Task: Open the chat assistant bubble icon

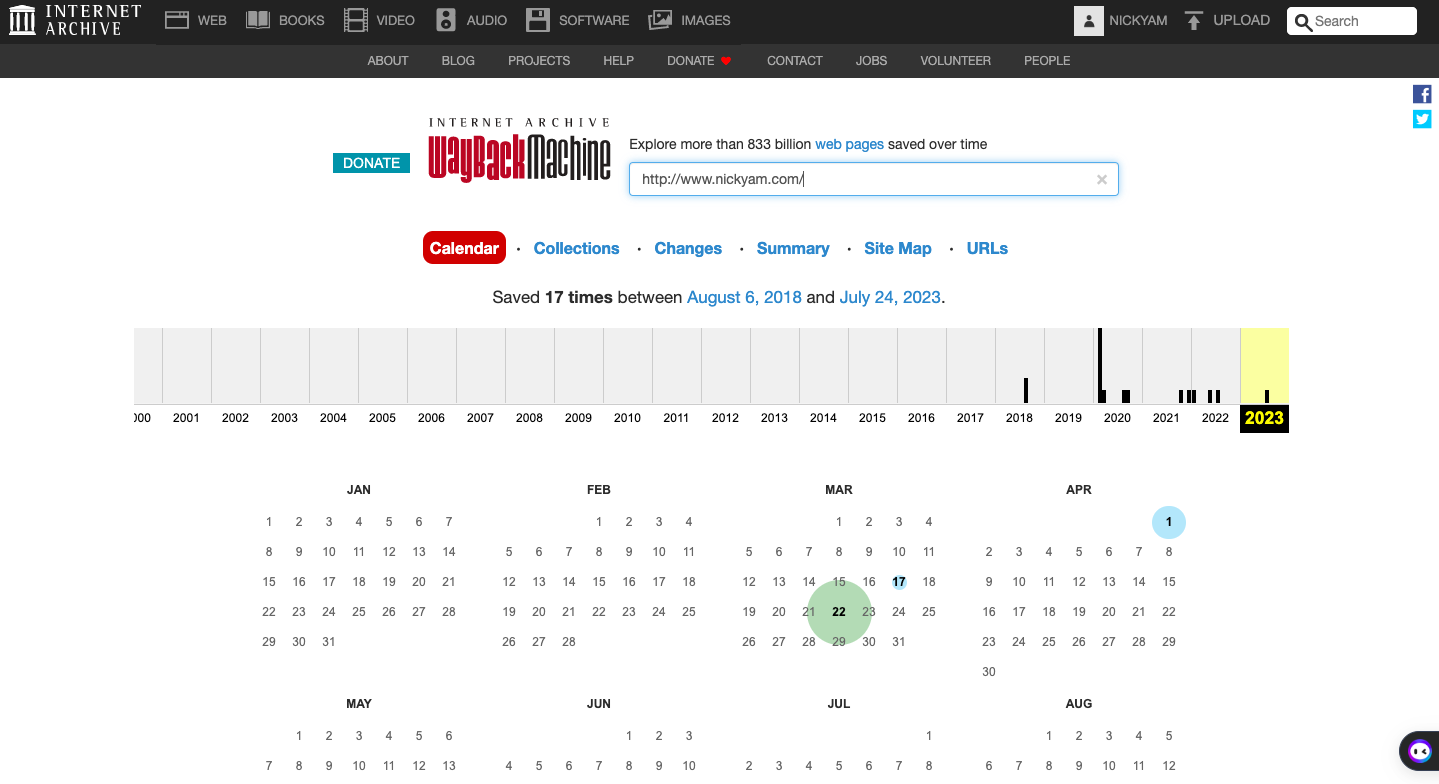Action: (1420, 752)
